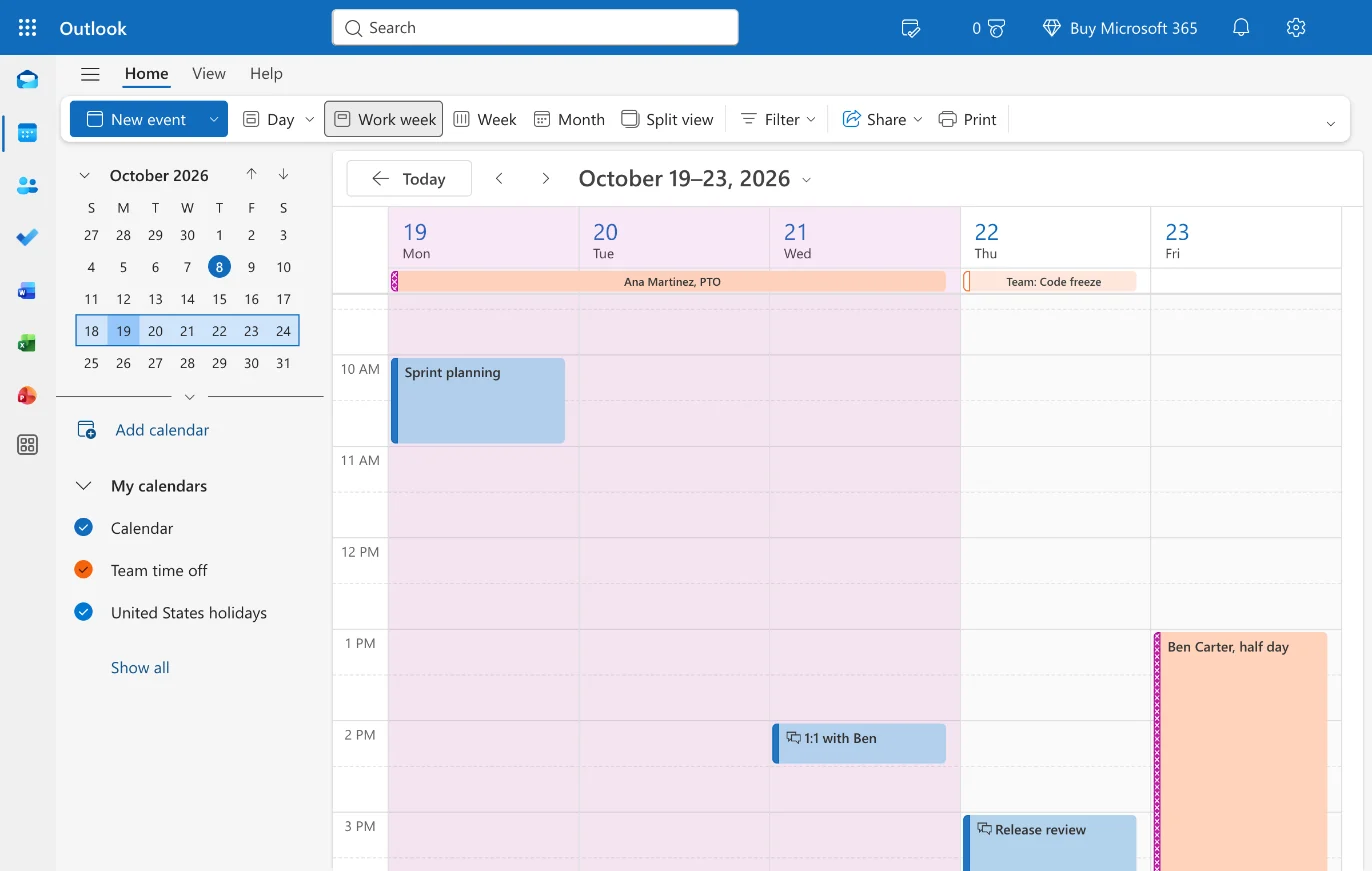Enable Split view
Screen dimensions: 1372x871
667,119
